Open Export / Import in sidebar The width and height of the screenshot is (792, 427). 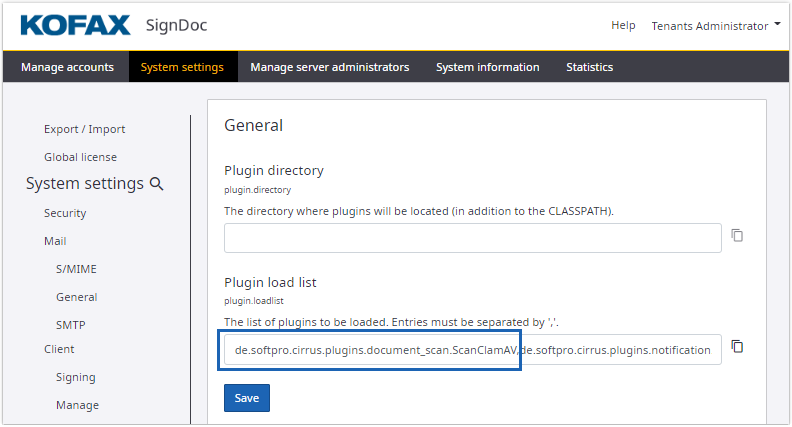tap(84, 129)
